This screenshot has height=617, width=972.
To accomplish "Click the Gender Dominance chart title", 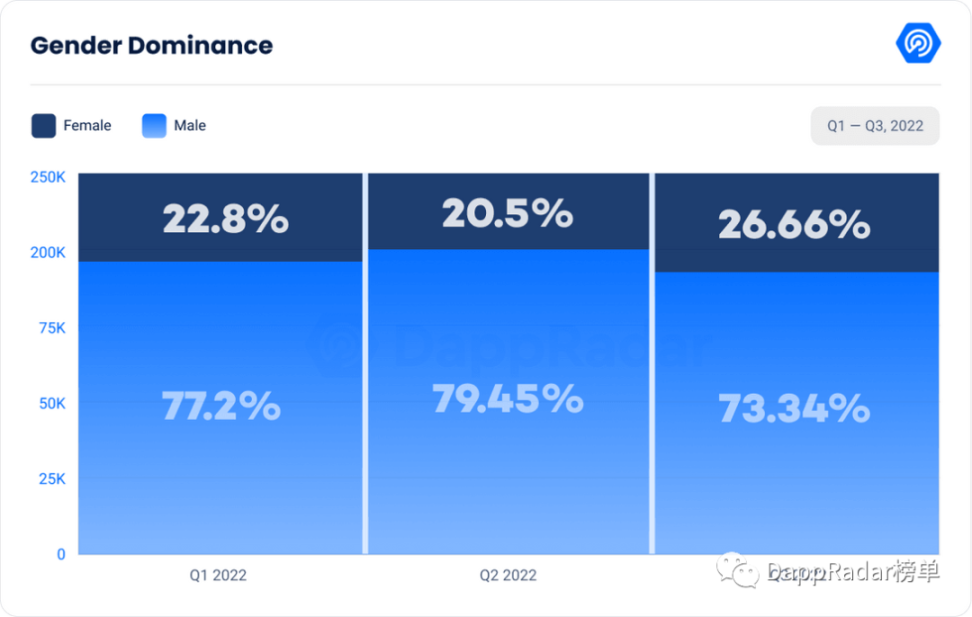I will (x=151, y=45).
